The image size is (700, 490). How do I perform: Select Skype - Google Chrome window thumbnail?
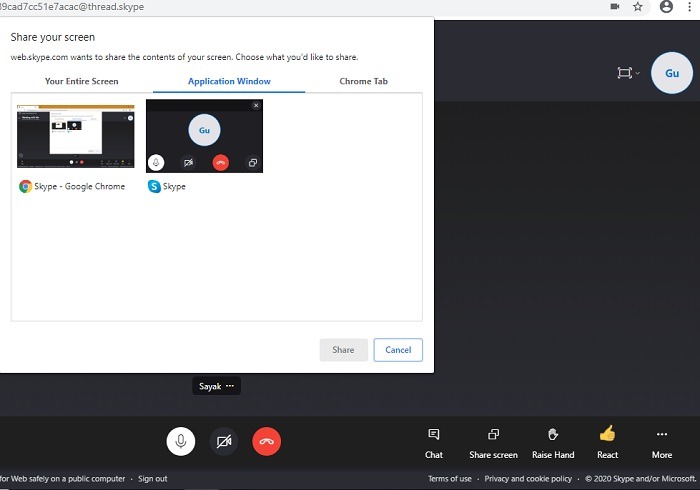tap(75, 137)
